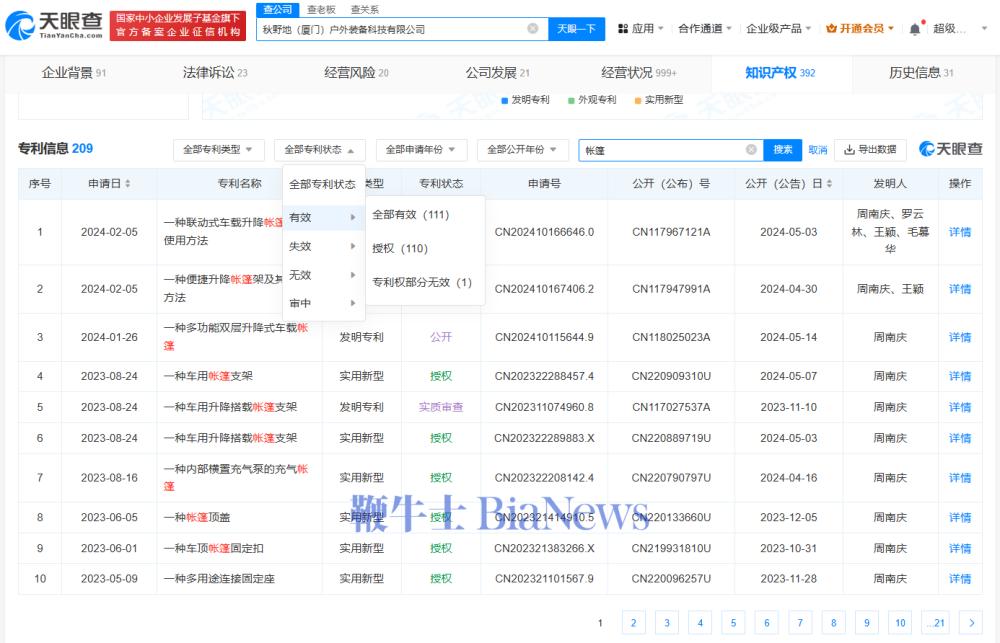
Task: Sort by 申请日 column arrows
Action: click(128, 184)
